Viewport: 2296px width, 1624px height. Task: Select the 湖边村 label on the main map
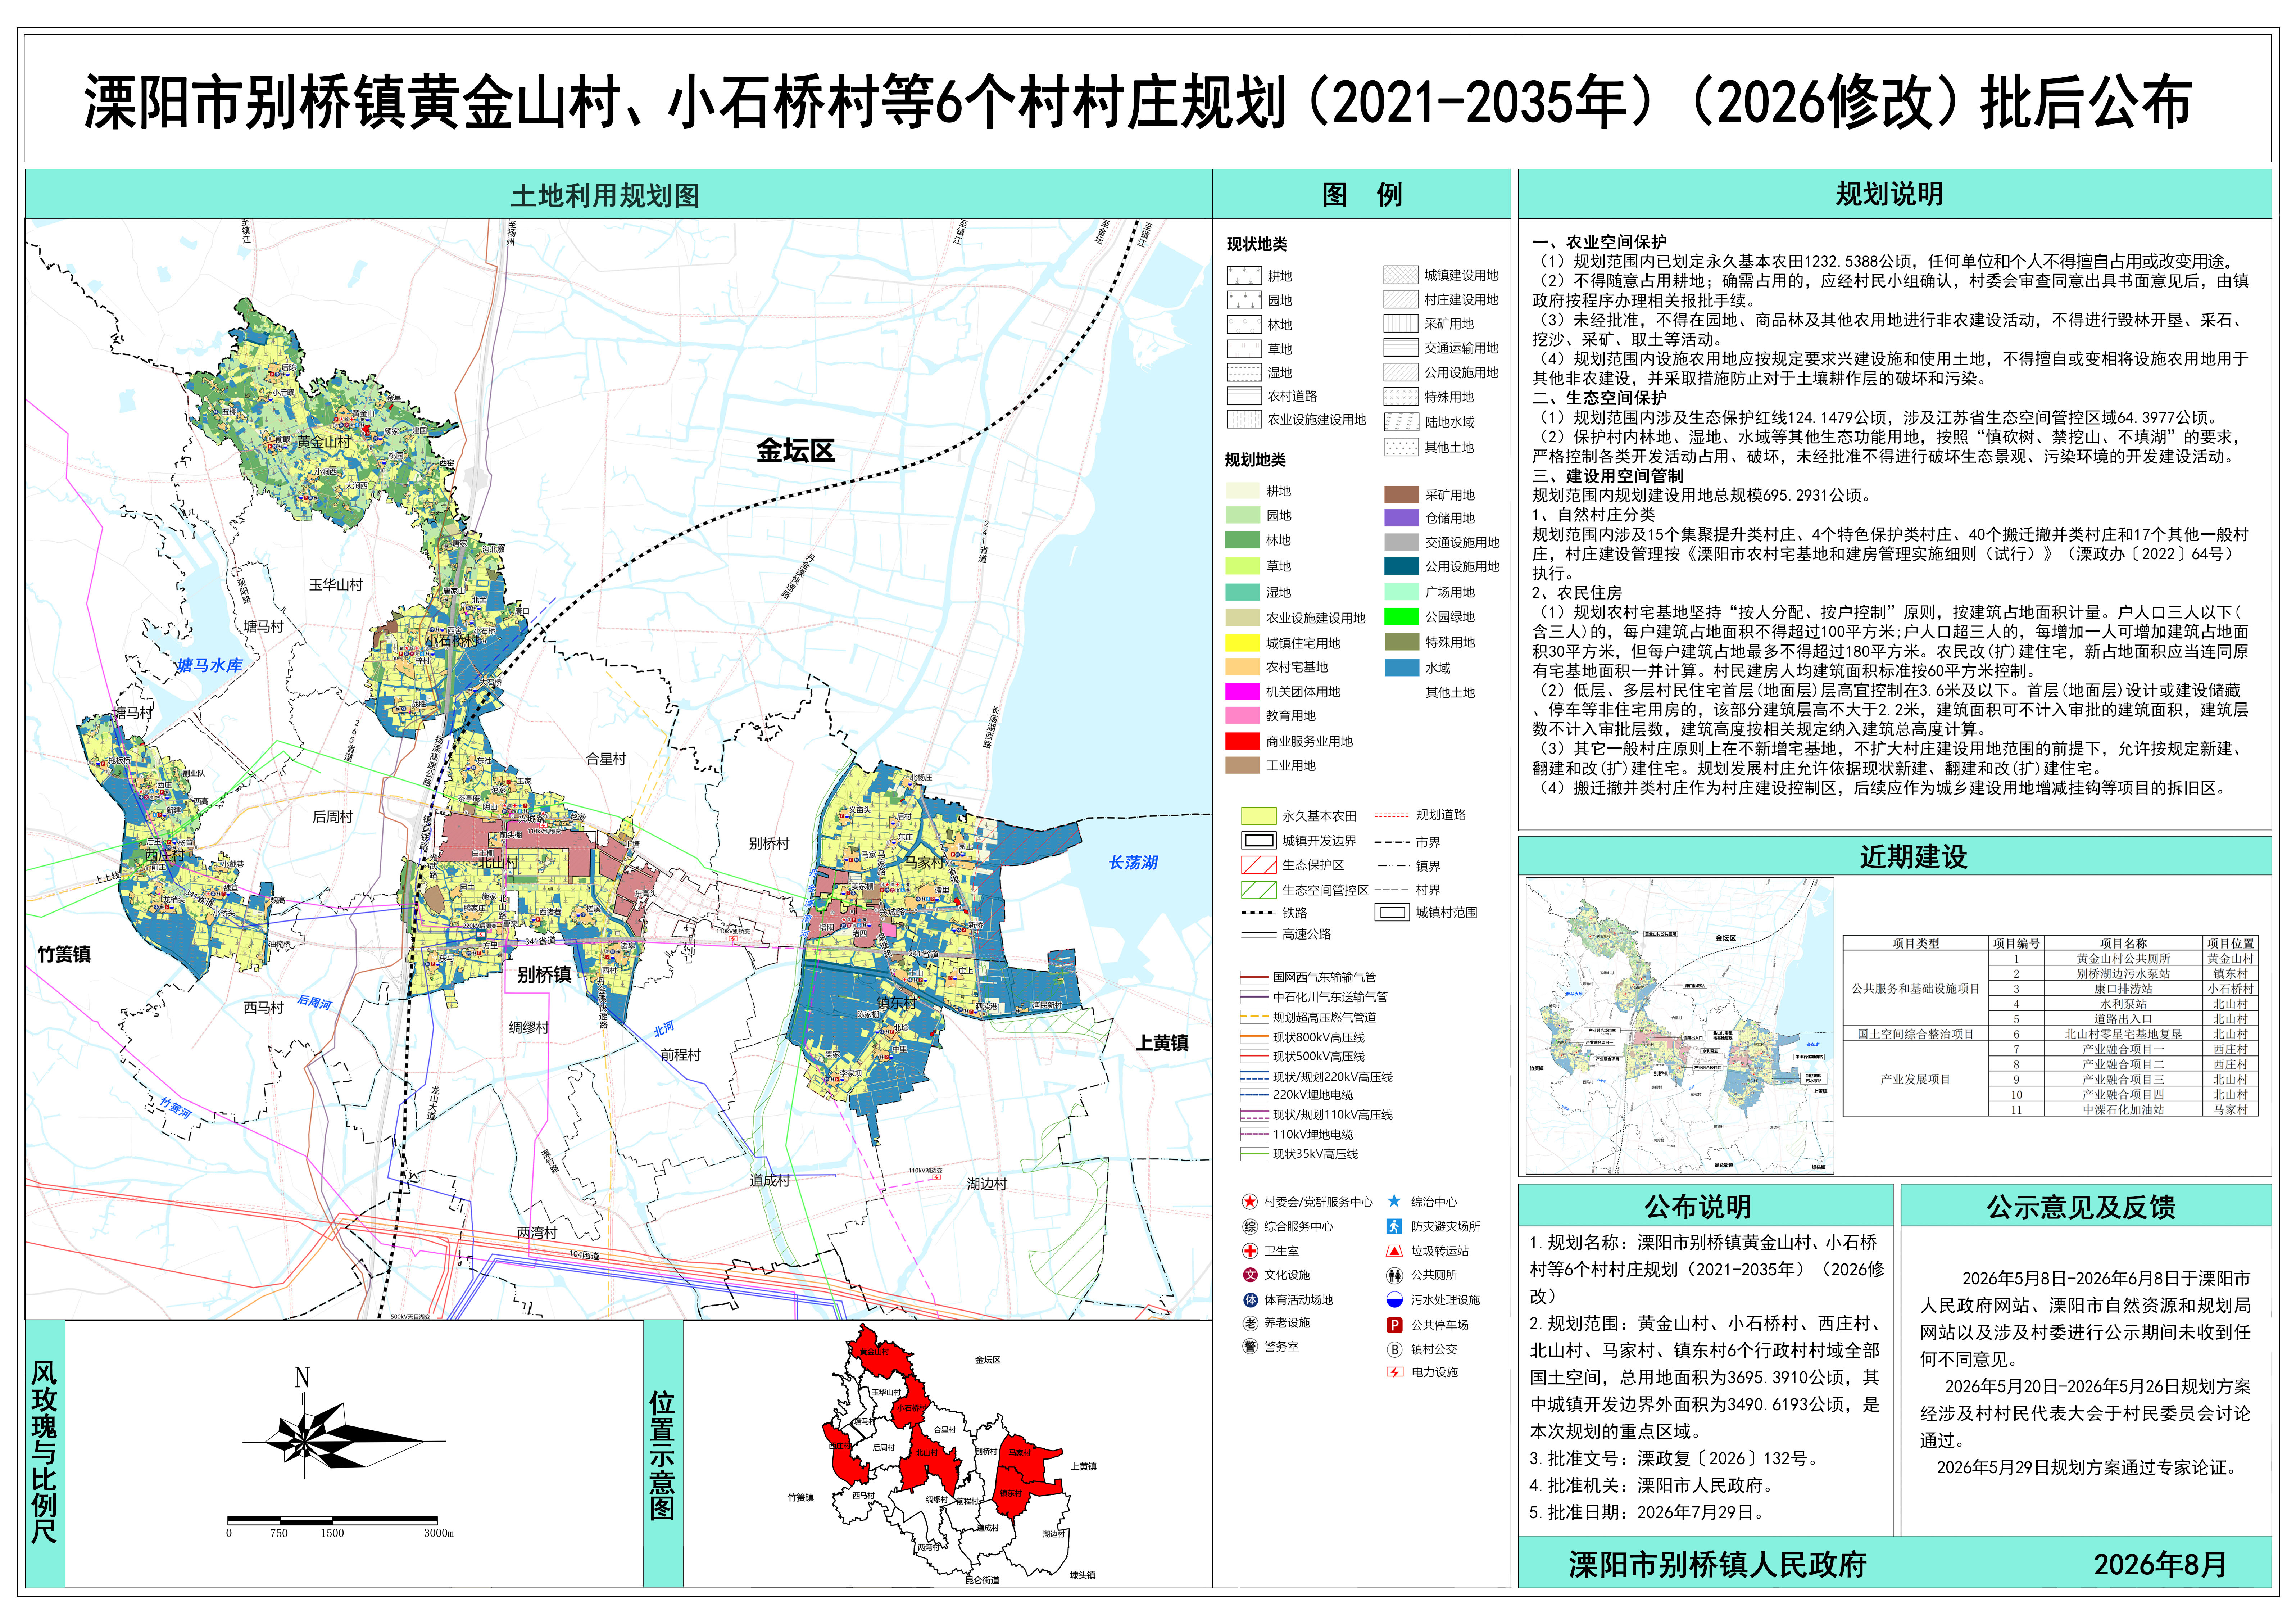click(987, 1184)
